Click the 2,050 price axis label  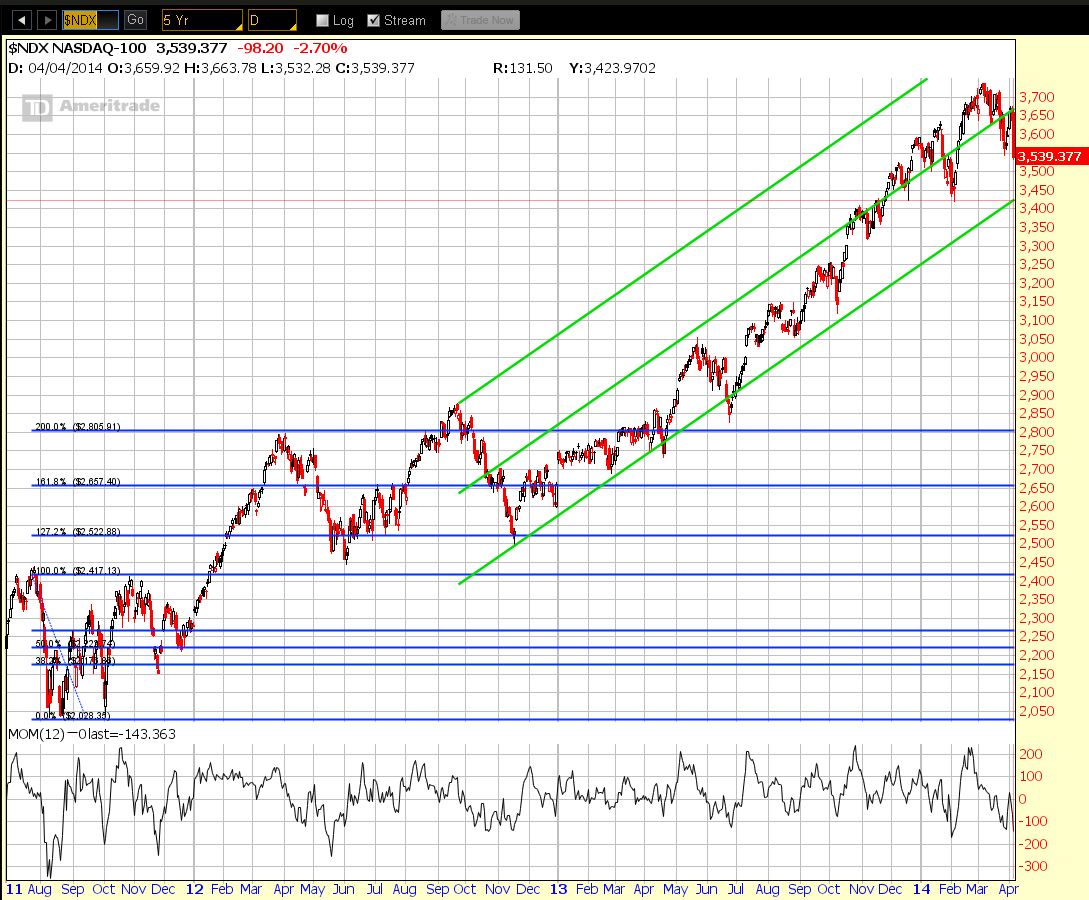(1036, 711)
